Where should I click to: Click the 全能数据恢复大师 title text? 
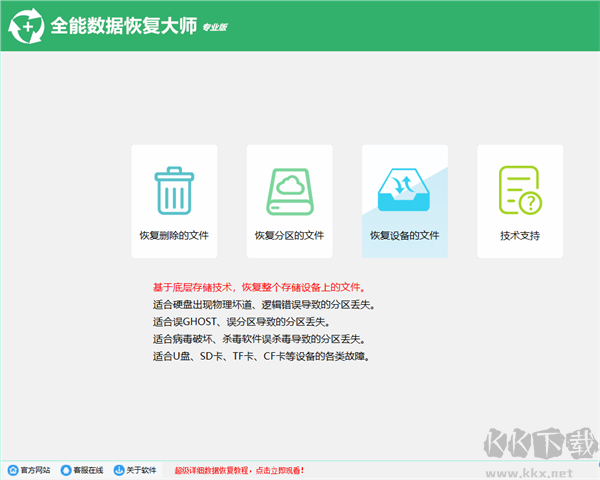124,26
